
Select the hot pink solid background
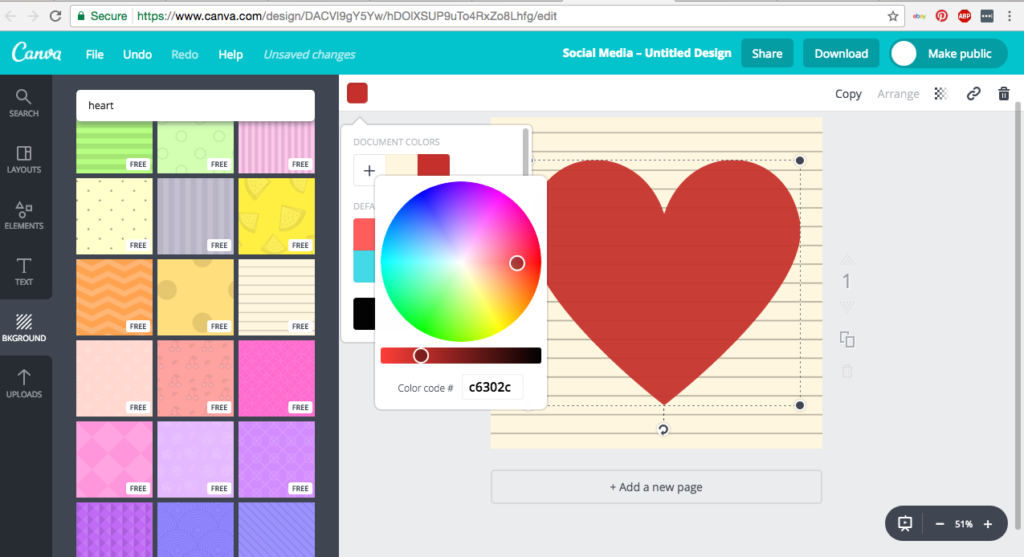(x=276, y=378)
